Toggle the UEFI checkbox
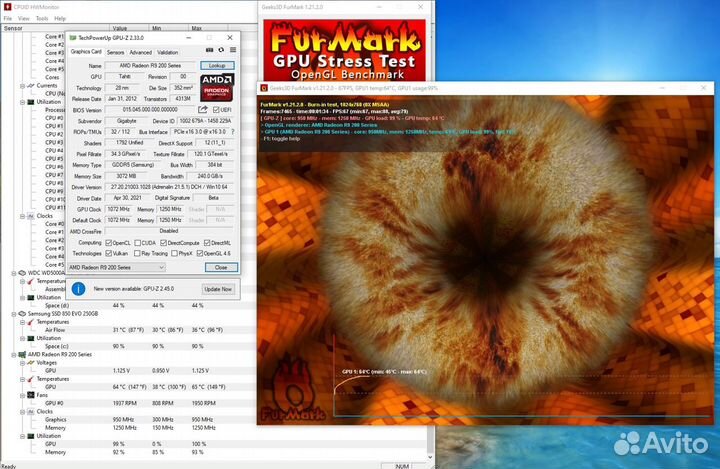This screenshot has height=469, width=720. pos(216,109)
